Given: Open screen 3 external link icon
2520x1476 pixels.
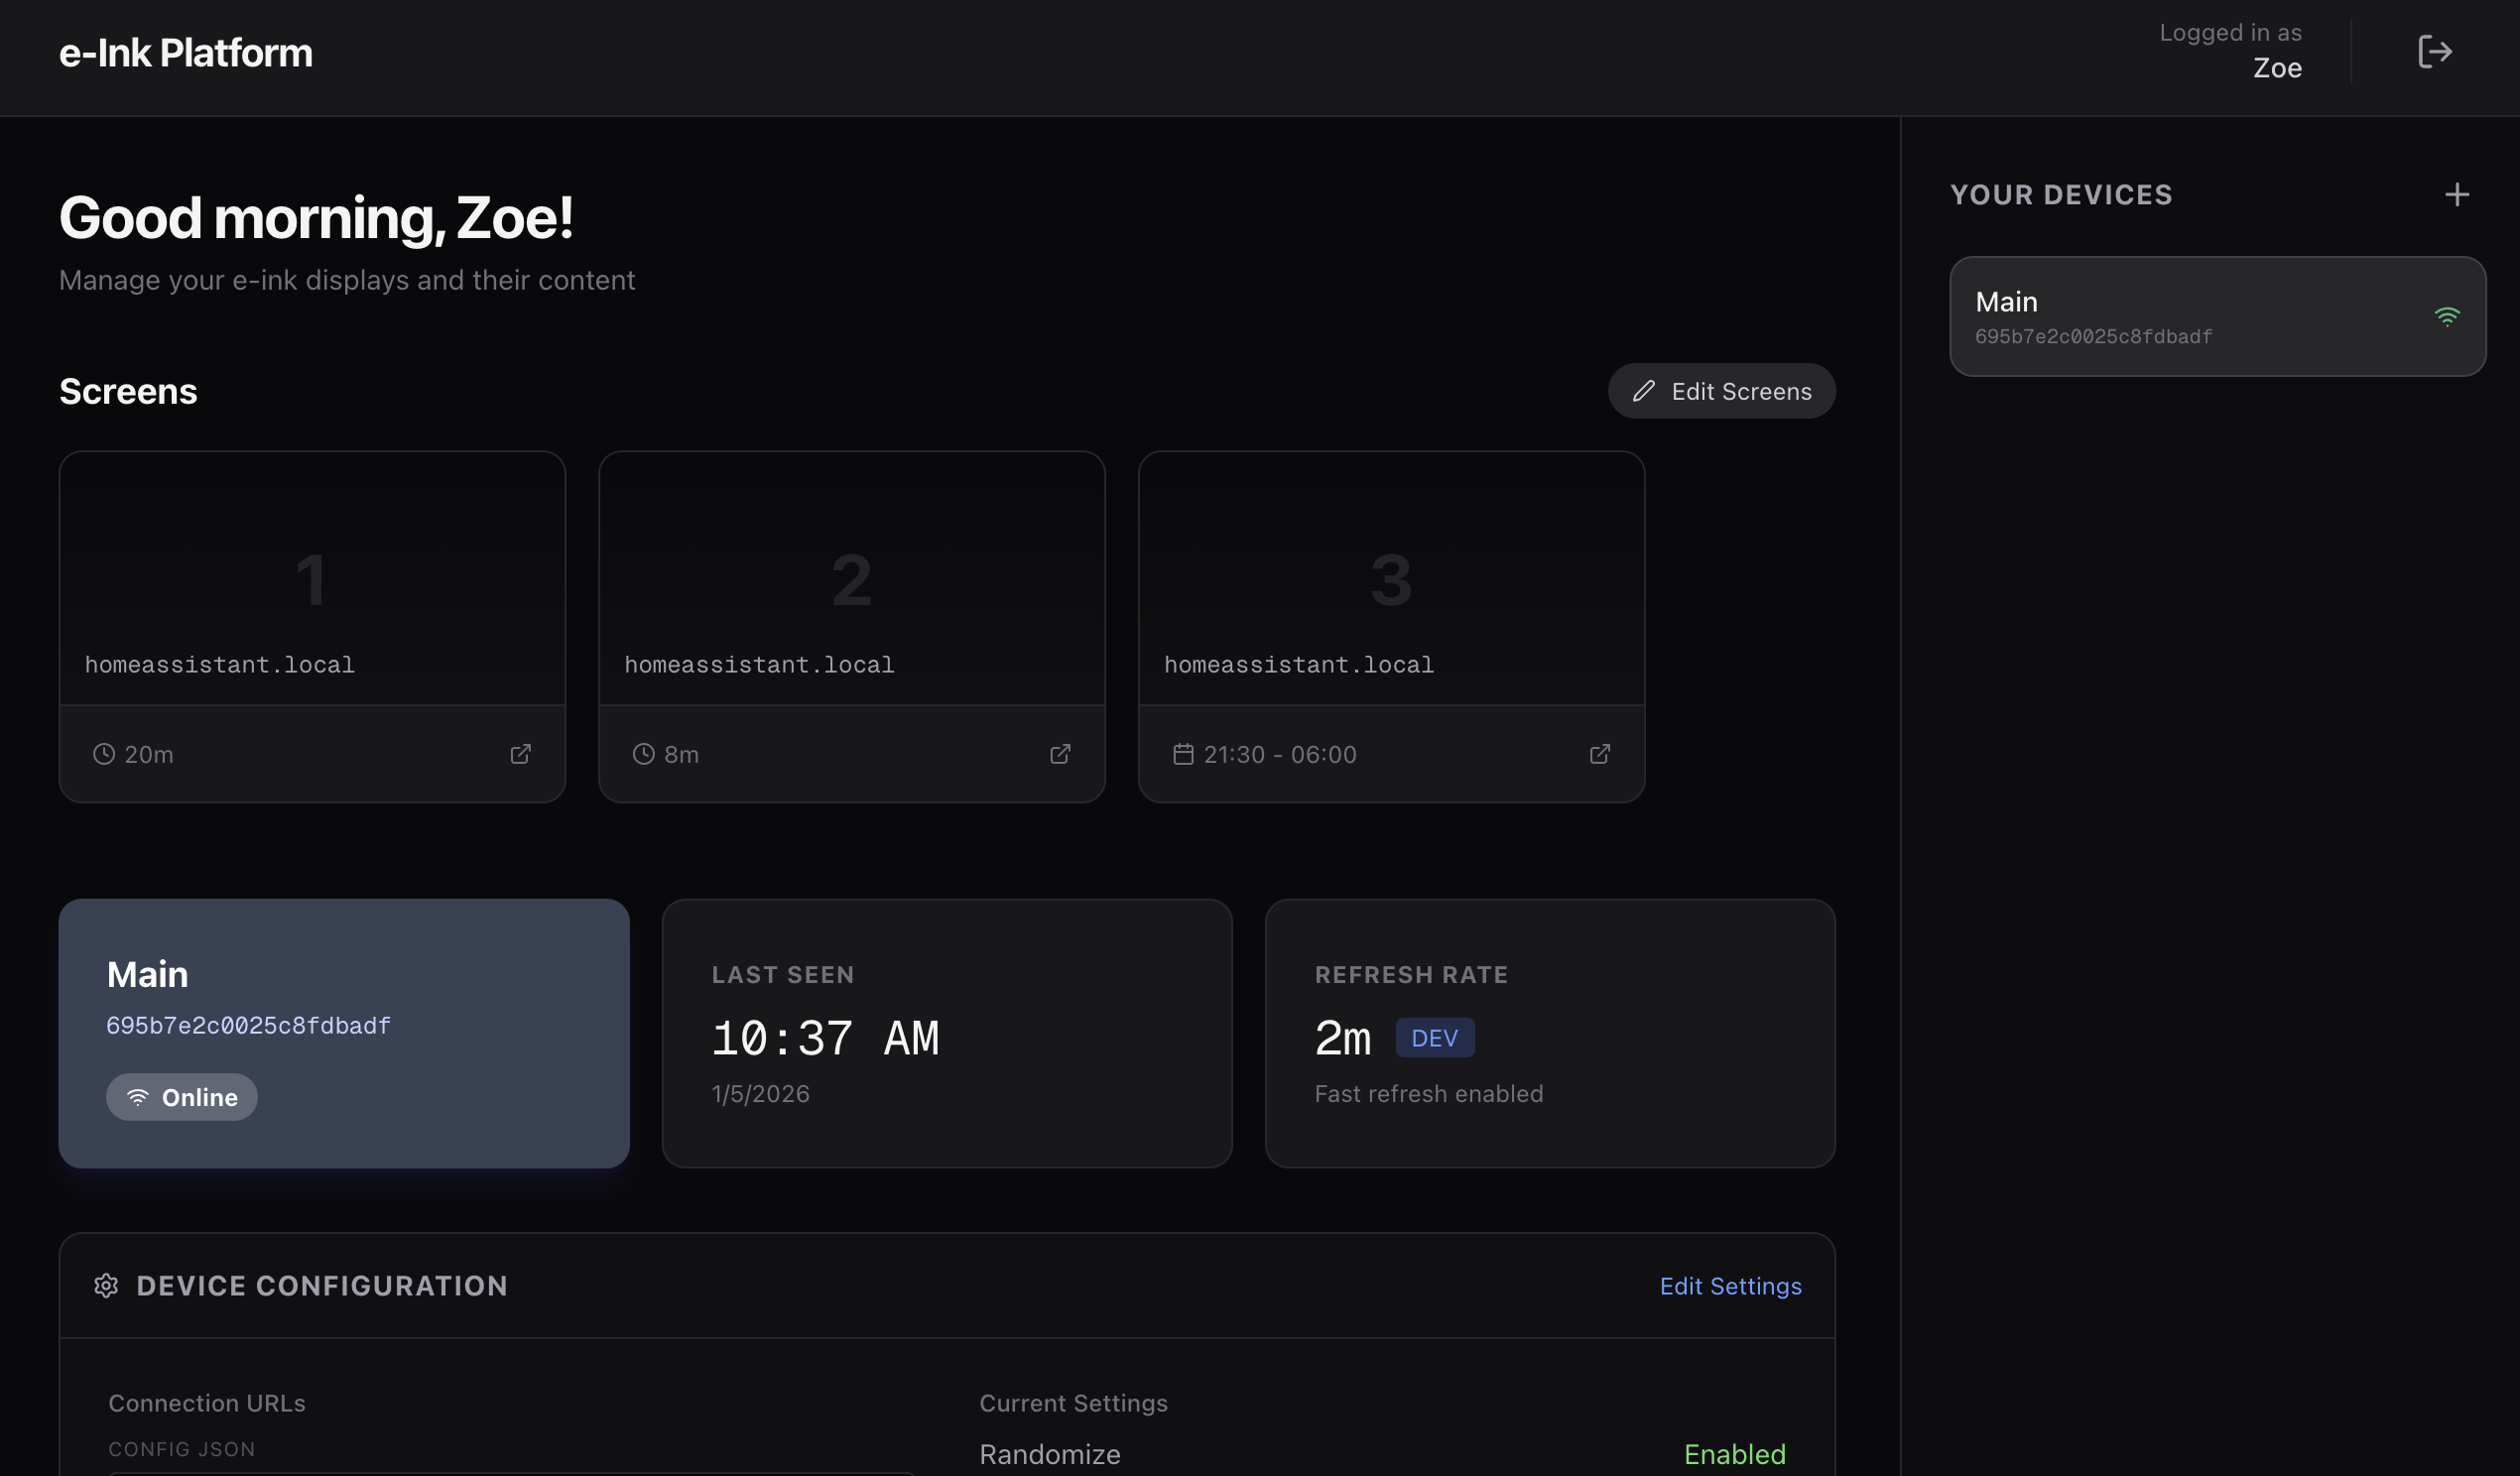Looking at the screenshot, I should pyautogui.click(x=1600, y=754).
